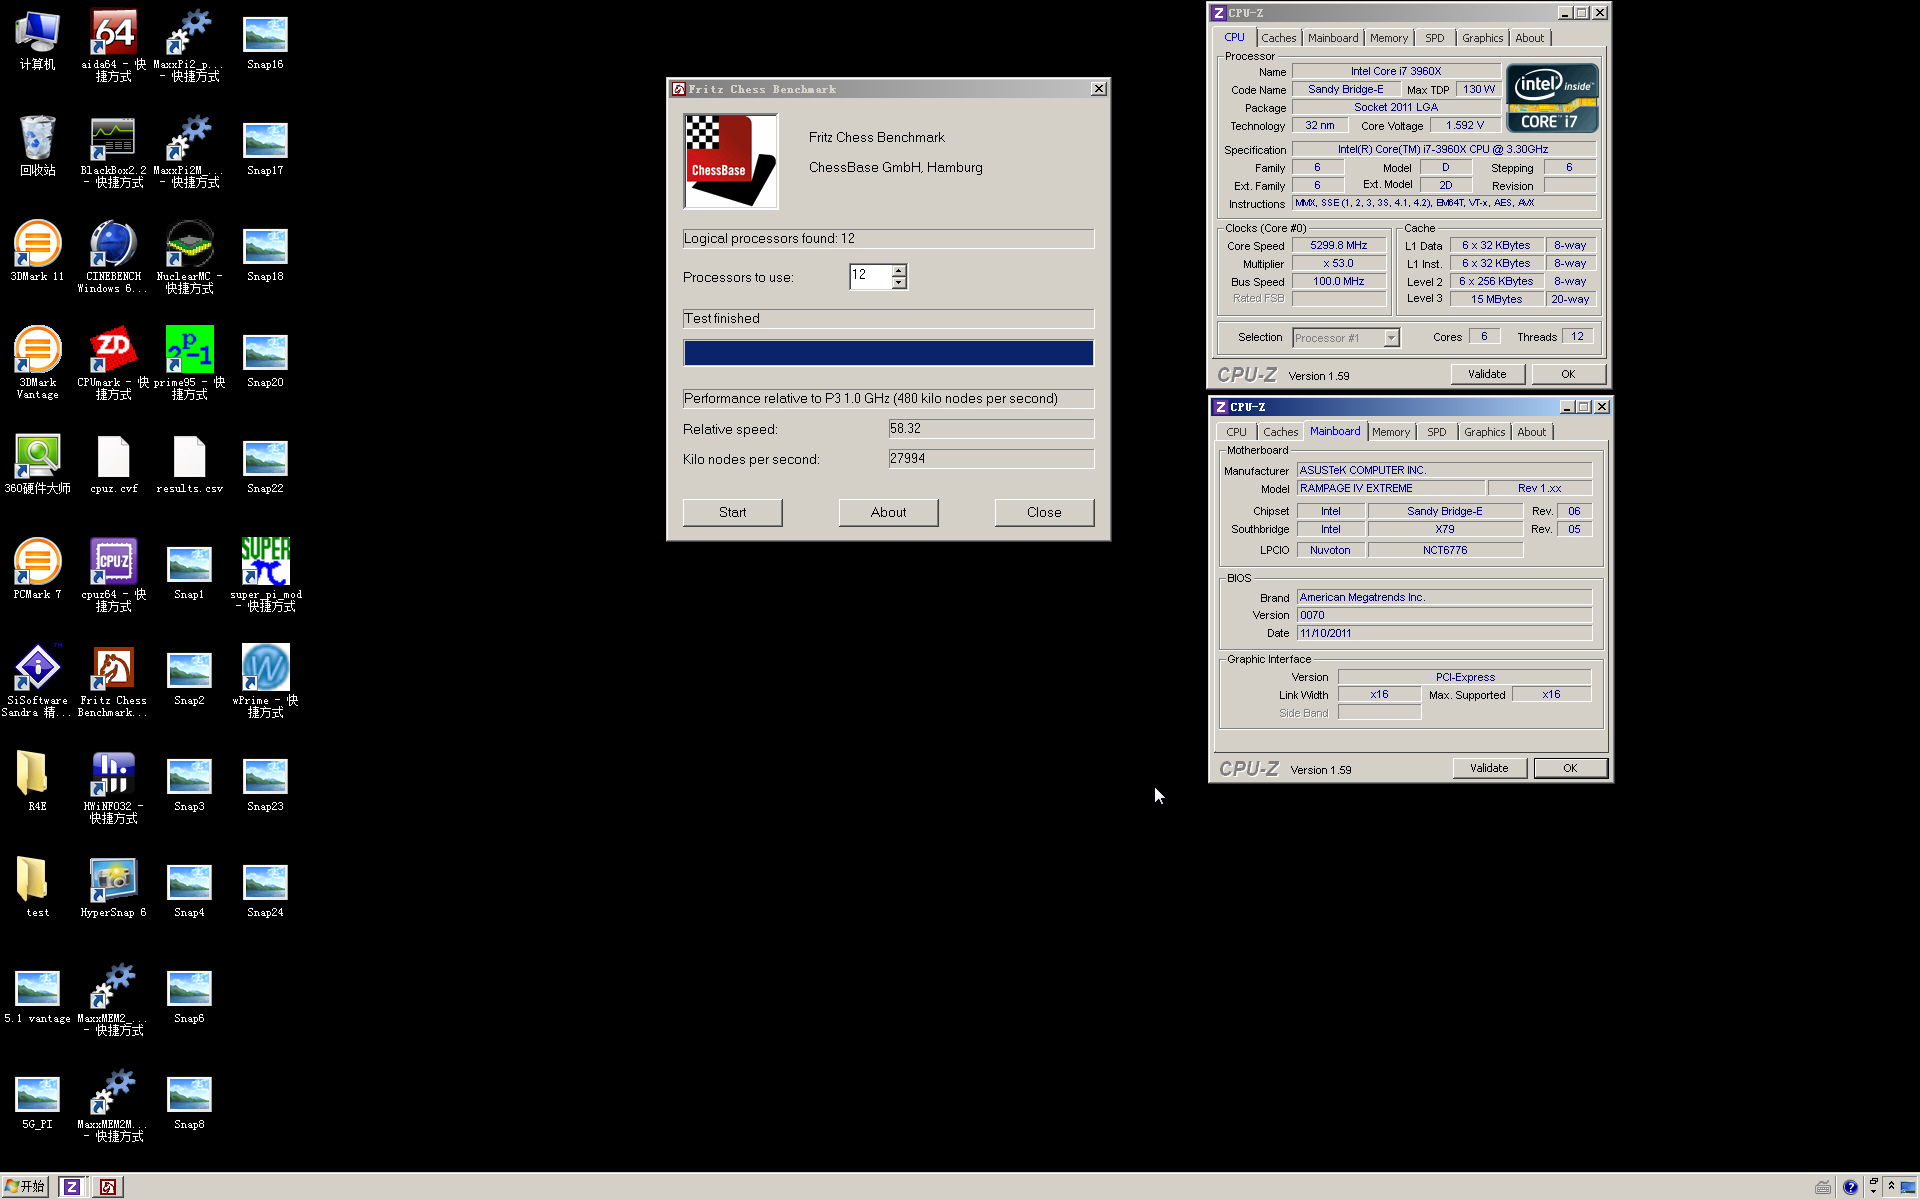Open About tab in upper CPU-Z
Viewport: 1920px width, 1200px height.
(1529, 38)
